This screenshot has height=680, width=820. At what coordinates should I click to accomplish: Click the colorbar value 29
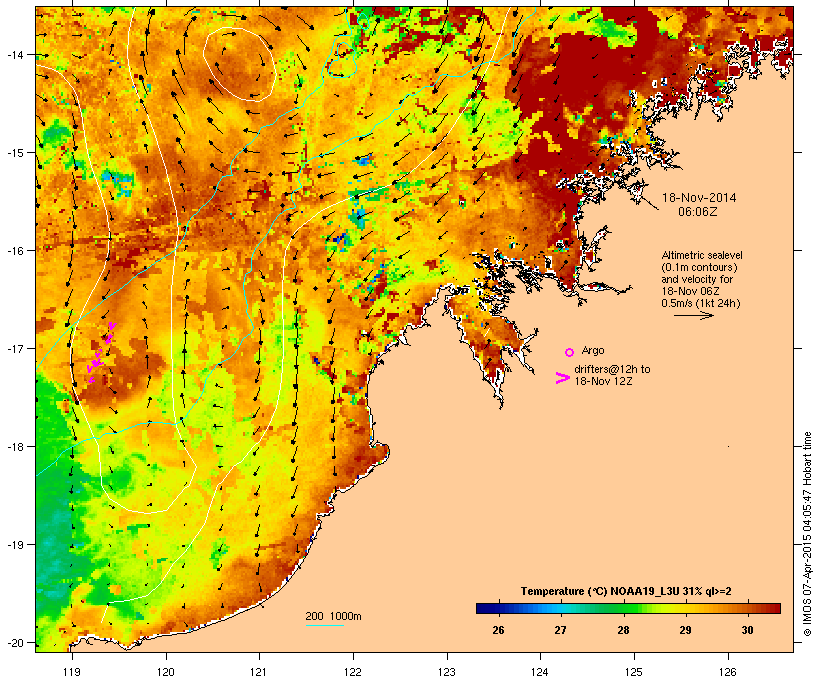pos(685,630)
